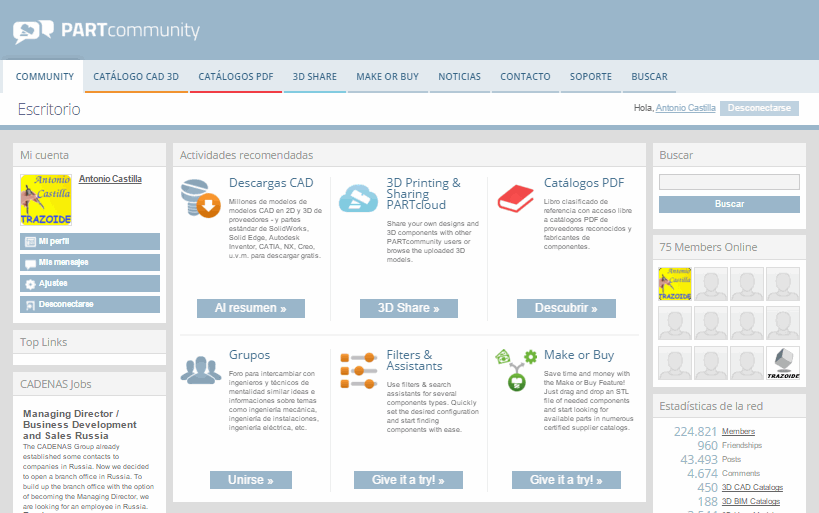This screenshot has height=513, width=819.
Task: Open the NOTICIAS tab
Action: coord(459,76)
